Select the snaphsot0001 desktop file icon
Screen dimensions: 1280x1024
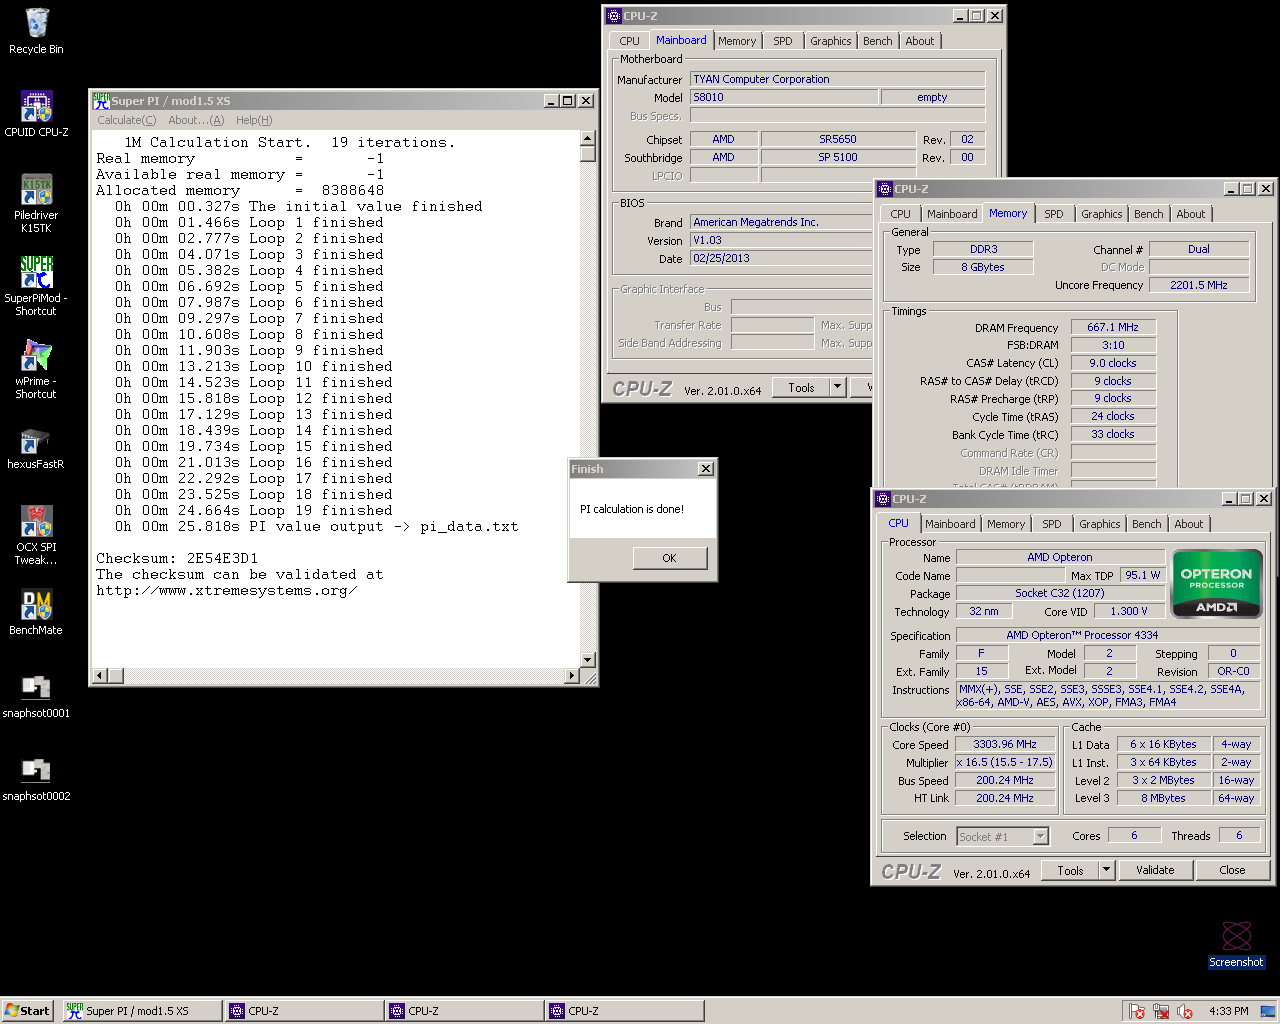(x=36, y=694)
